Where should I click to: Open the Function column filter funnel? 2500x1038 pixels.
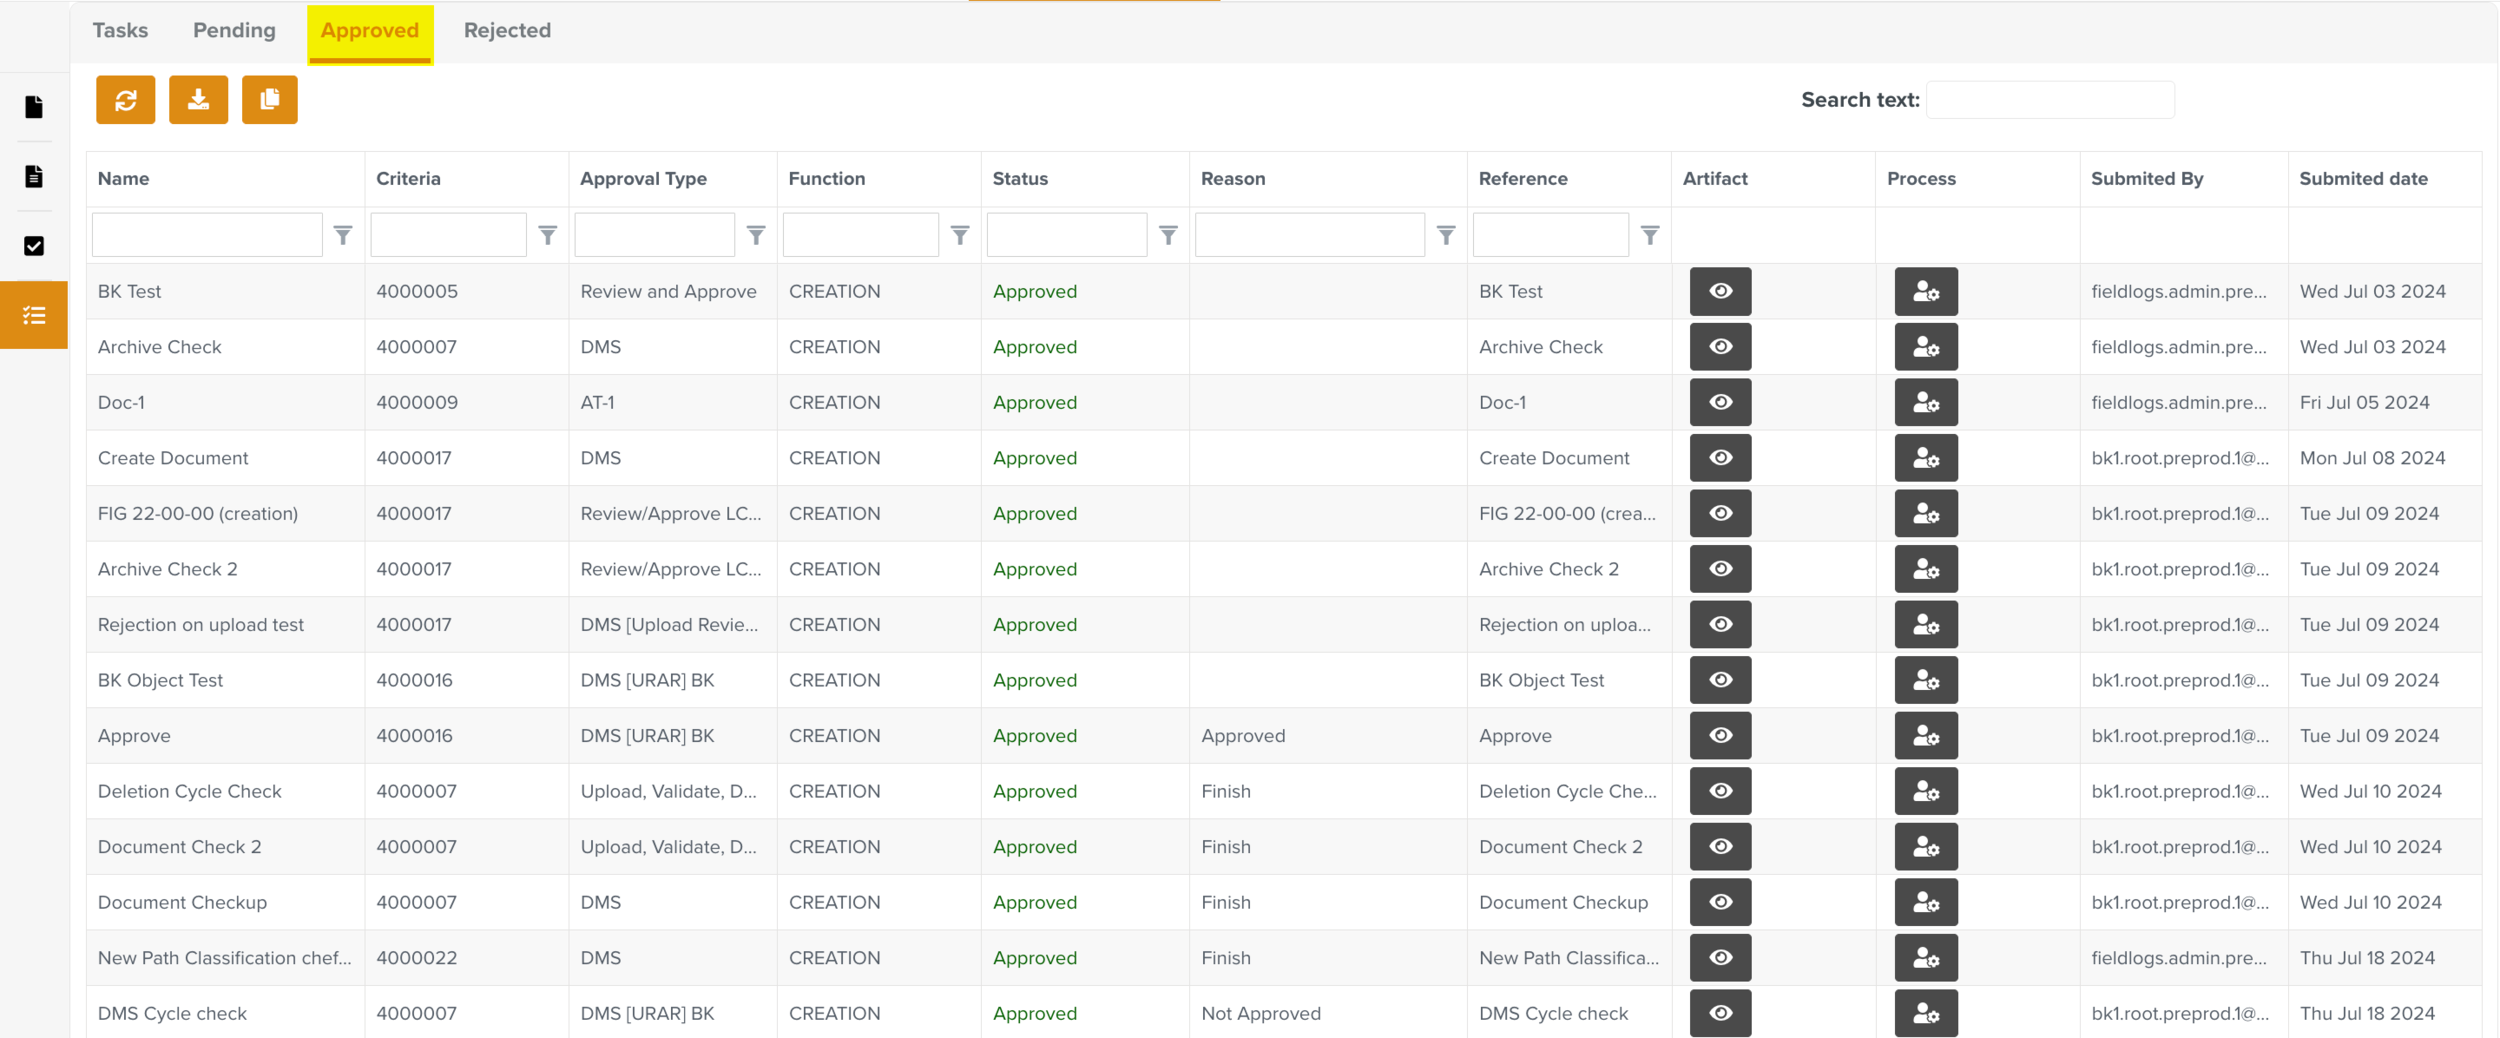(960, 235)
